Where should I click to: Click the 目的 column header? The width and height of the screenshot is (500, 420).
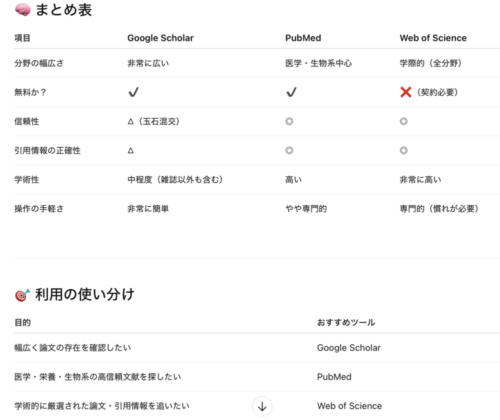[22, 322]
